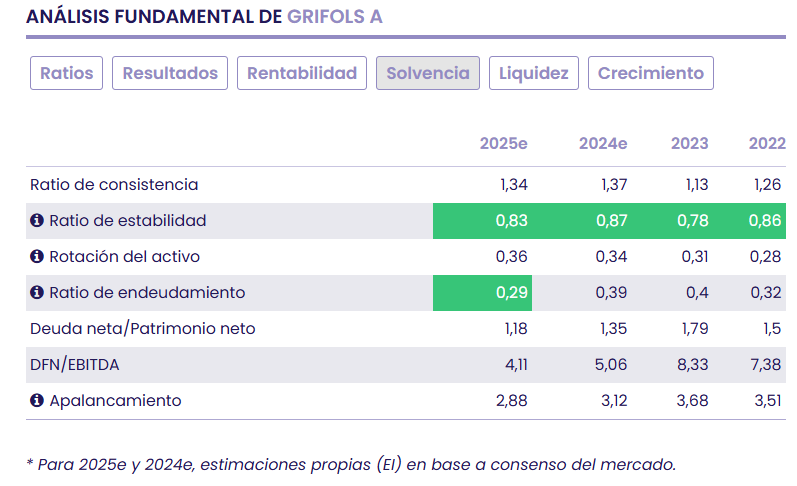The image size is (797, 486).
Task: Click info icon beside Ratio de endeudamiento
Action: 37,293
